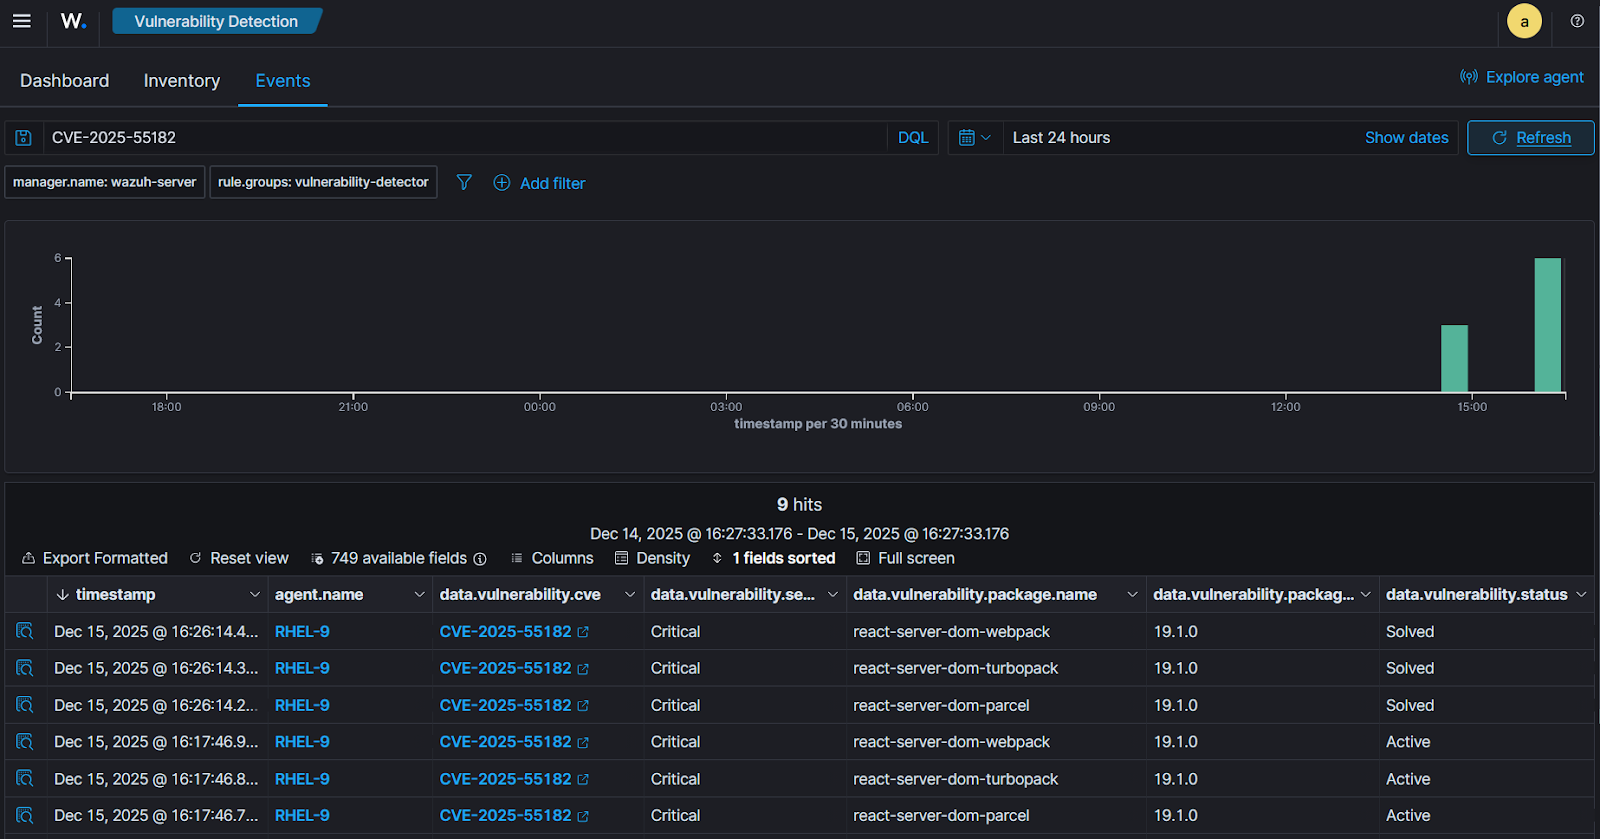Click the tallest histogram bar after 15:00
The height and width of the screenshot is (839, 1600).
click(x=1548, y=325)
